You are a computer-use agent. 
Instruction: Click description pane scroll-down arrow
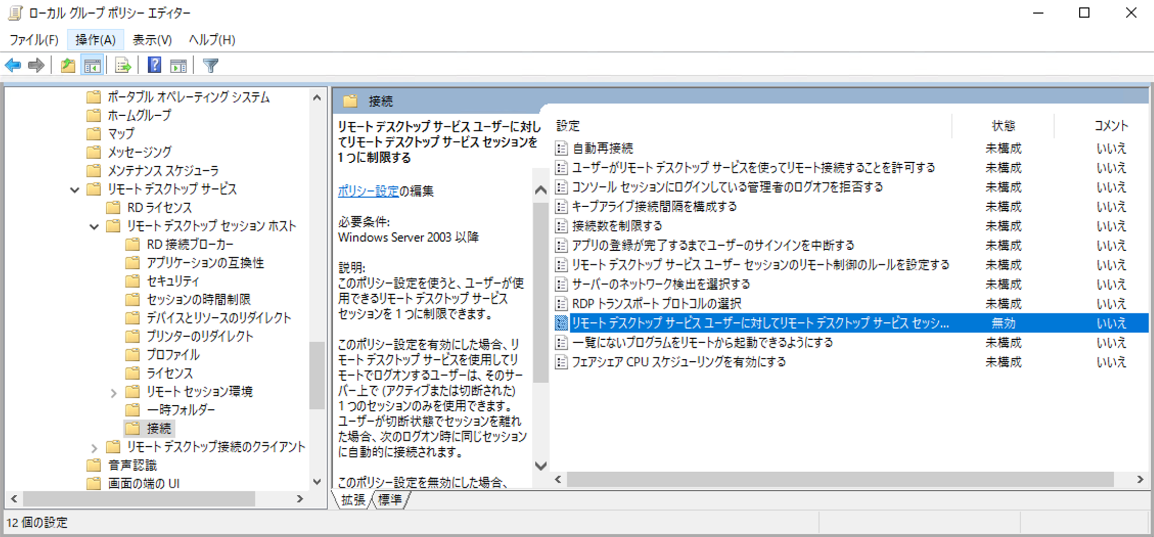541,466
